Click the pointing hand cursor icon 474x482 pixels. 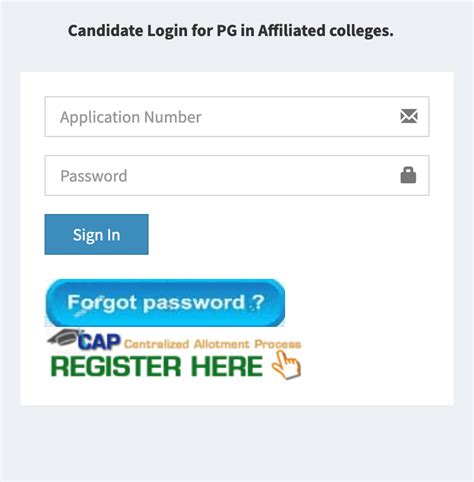click(x=286, y=365)
